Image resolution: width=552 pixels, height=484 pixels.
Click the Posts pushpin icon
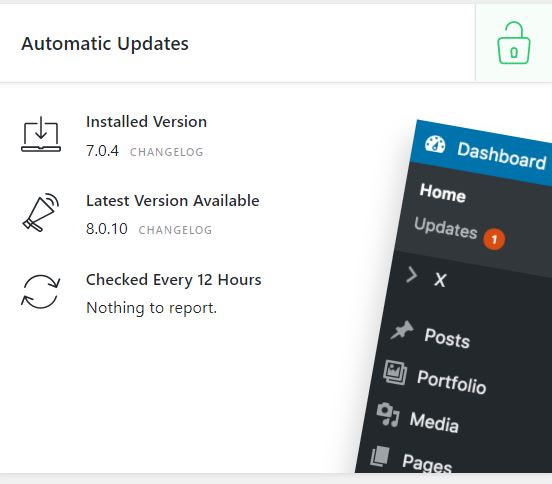(x=402, y=330)
